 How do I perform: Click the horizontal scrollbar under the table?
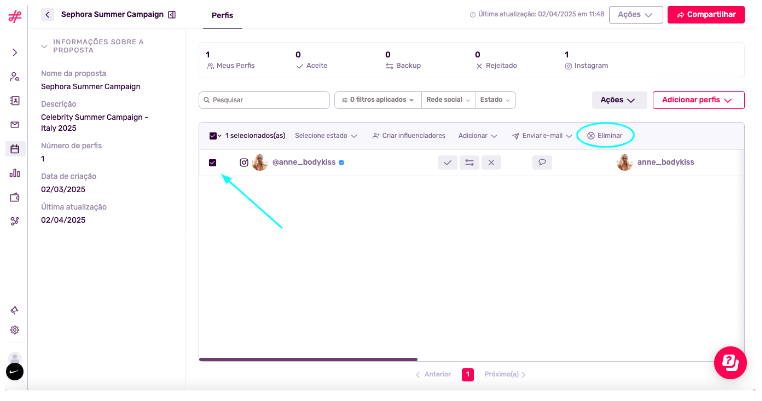pyautogui.click(x=308, y=360)
